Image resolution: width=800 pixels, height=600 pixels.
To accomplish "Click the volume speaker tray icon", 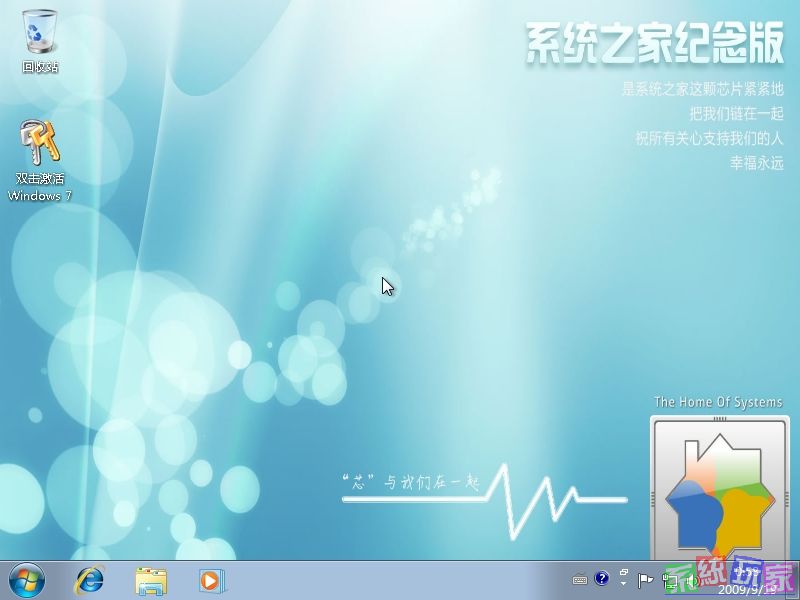I will click(x=692, y=581).
